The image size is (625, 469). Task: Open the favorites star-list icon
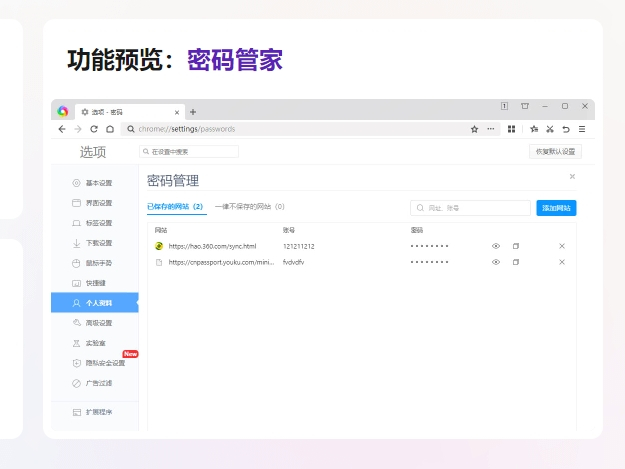pyautogui.click(x=534, y=129)
